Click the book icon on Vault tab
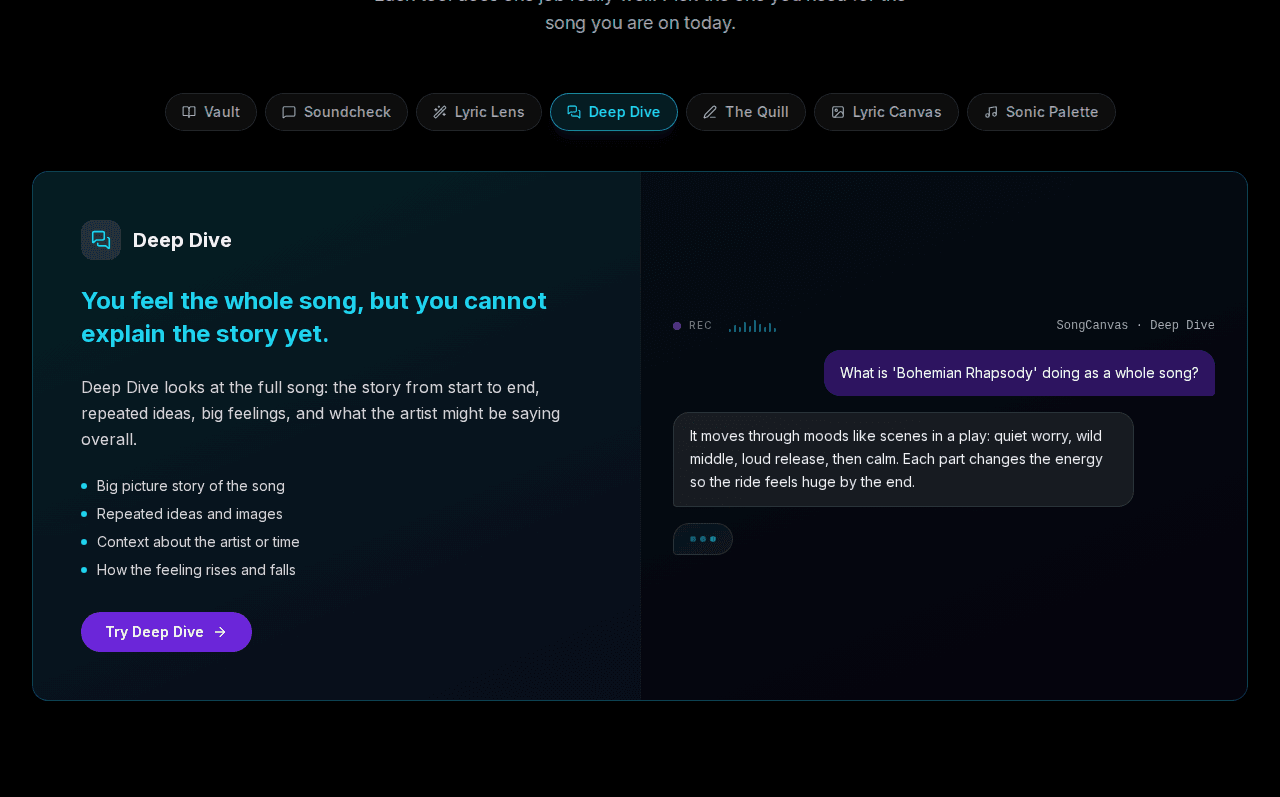1280x797 pixels. click(189, 112)
